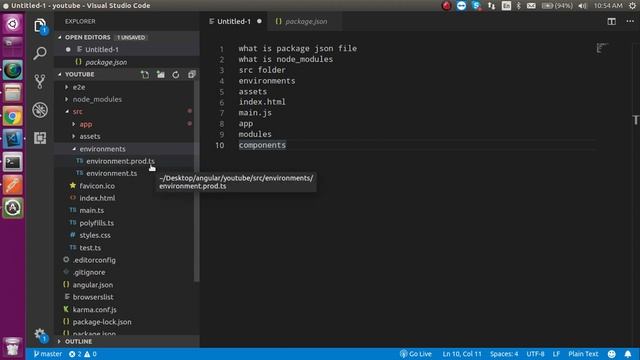Open the Files manager dock icon
This screenshot has height=360, width=640.
[x=13, y=93]
